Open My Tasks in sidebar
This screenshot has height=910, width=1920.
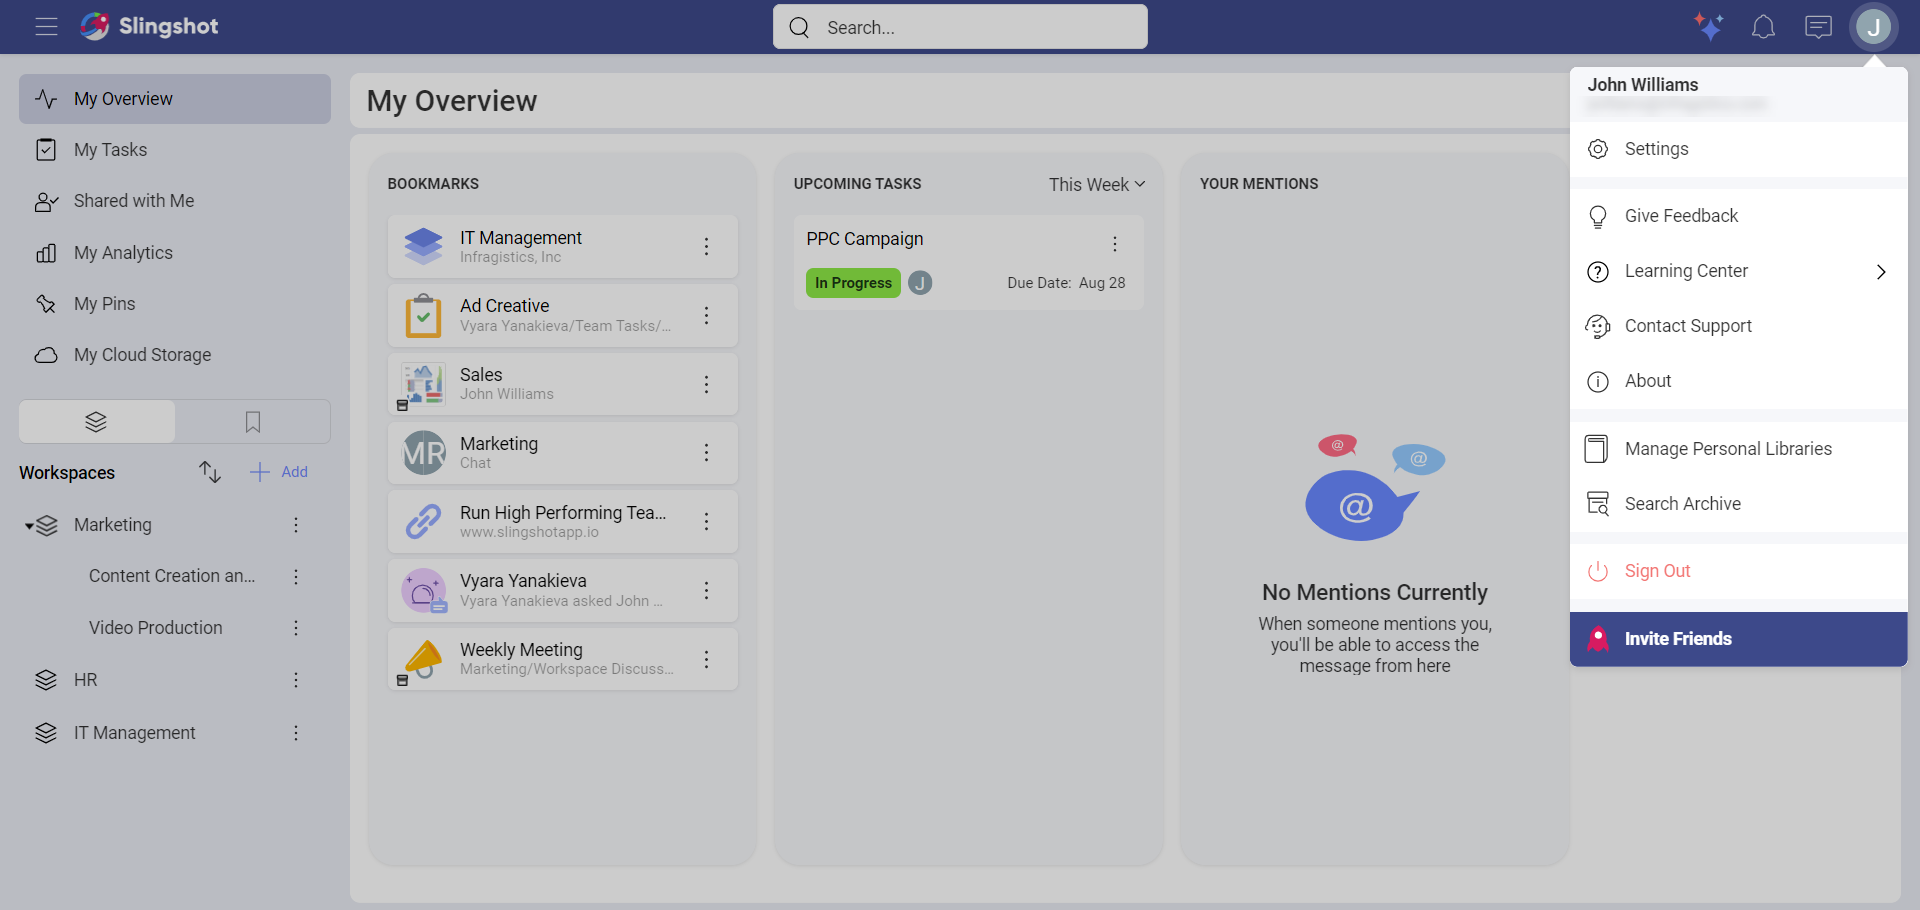click(x=175, y=150)
